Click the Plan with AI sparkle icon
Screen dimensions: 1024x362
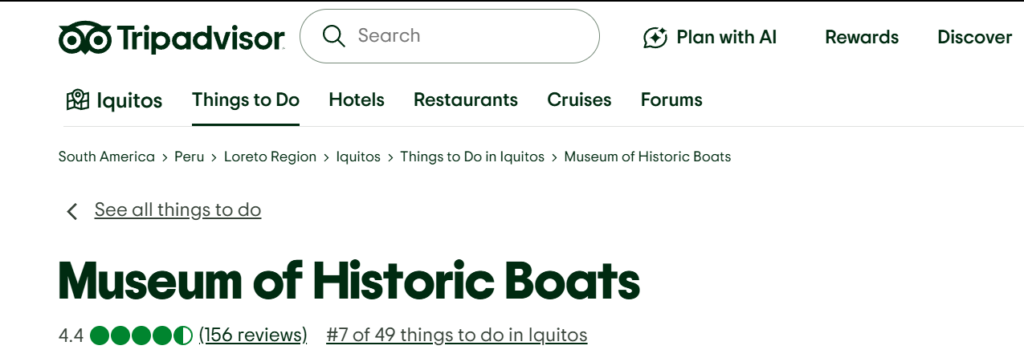click(655, 37)
